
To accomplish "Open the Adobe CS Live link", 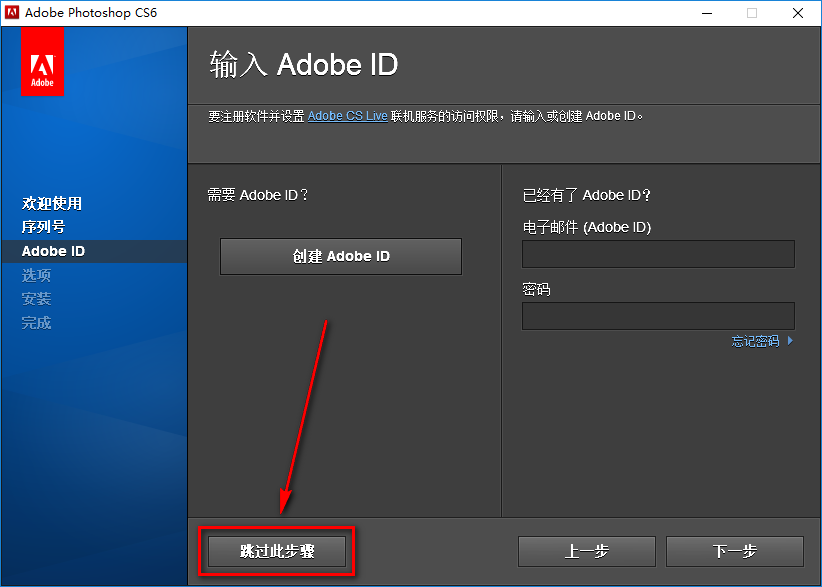I will tap(345, 115).
